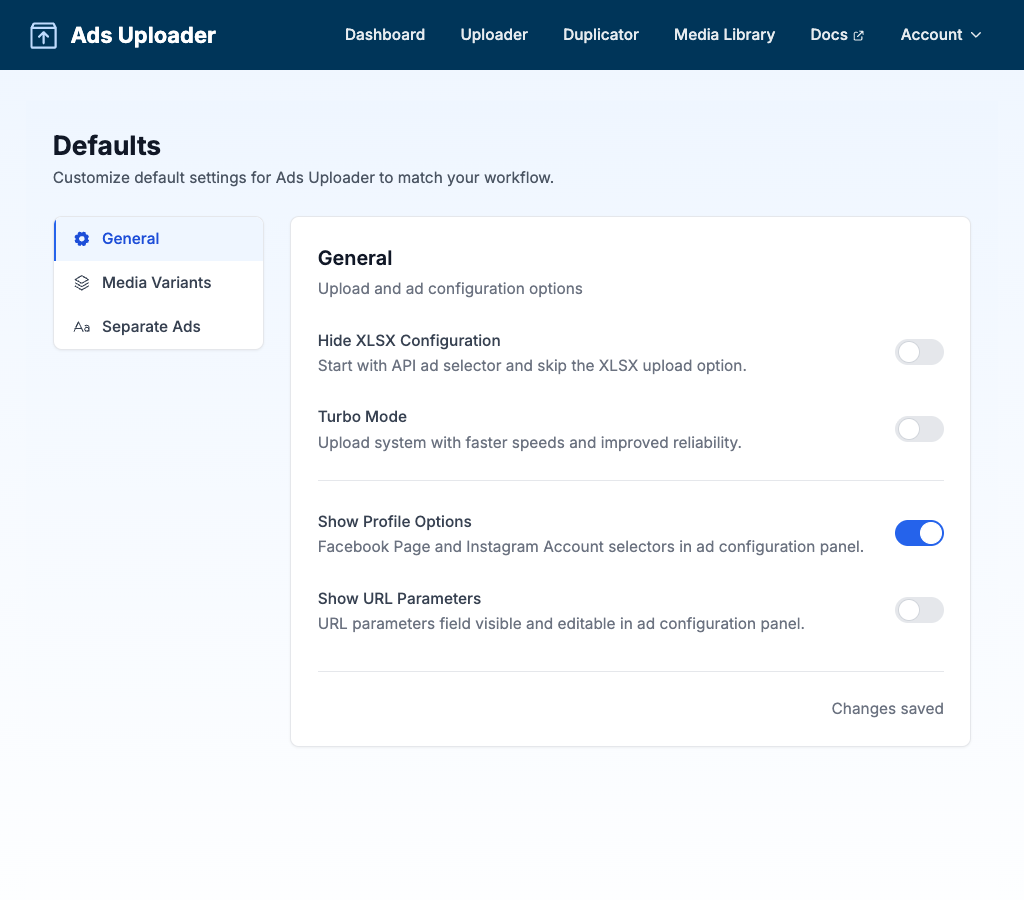
Task: Switch to the Separate Ads tab
Action: (x=151, y=327)
